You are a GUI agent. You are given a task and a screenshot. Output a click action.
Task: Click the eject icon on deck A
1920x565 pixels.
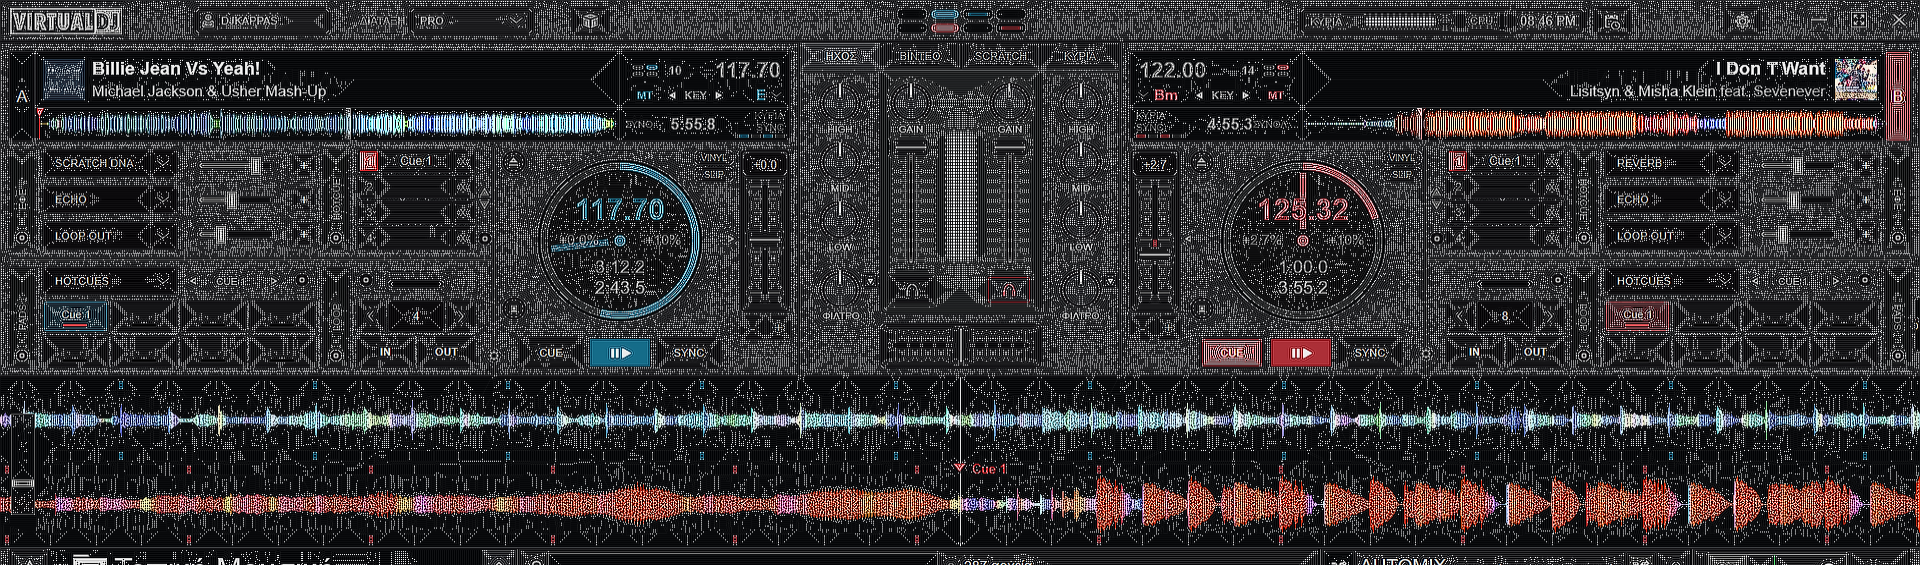pos(514,162)
